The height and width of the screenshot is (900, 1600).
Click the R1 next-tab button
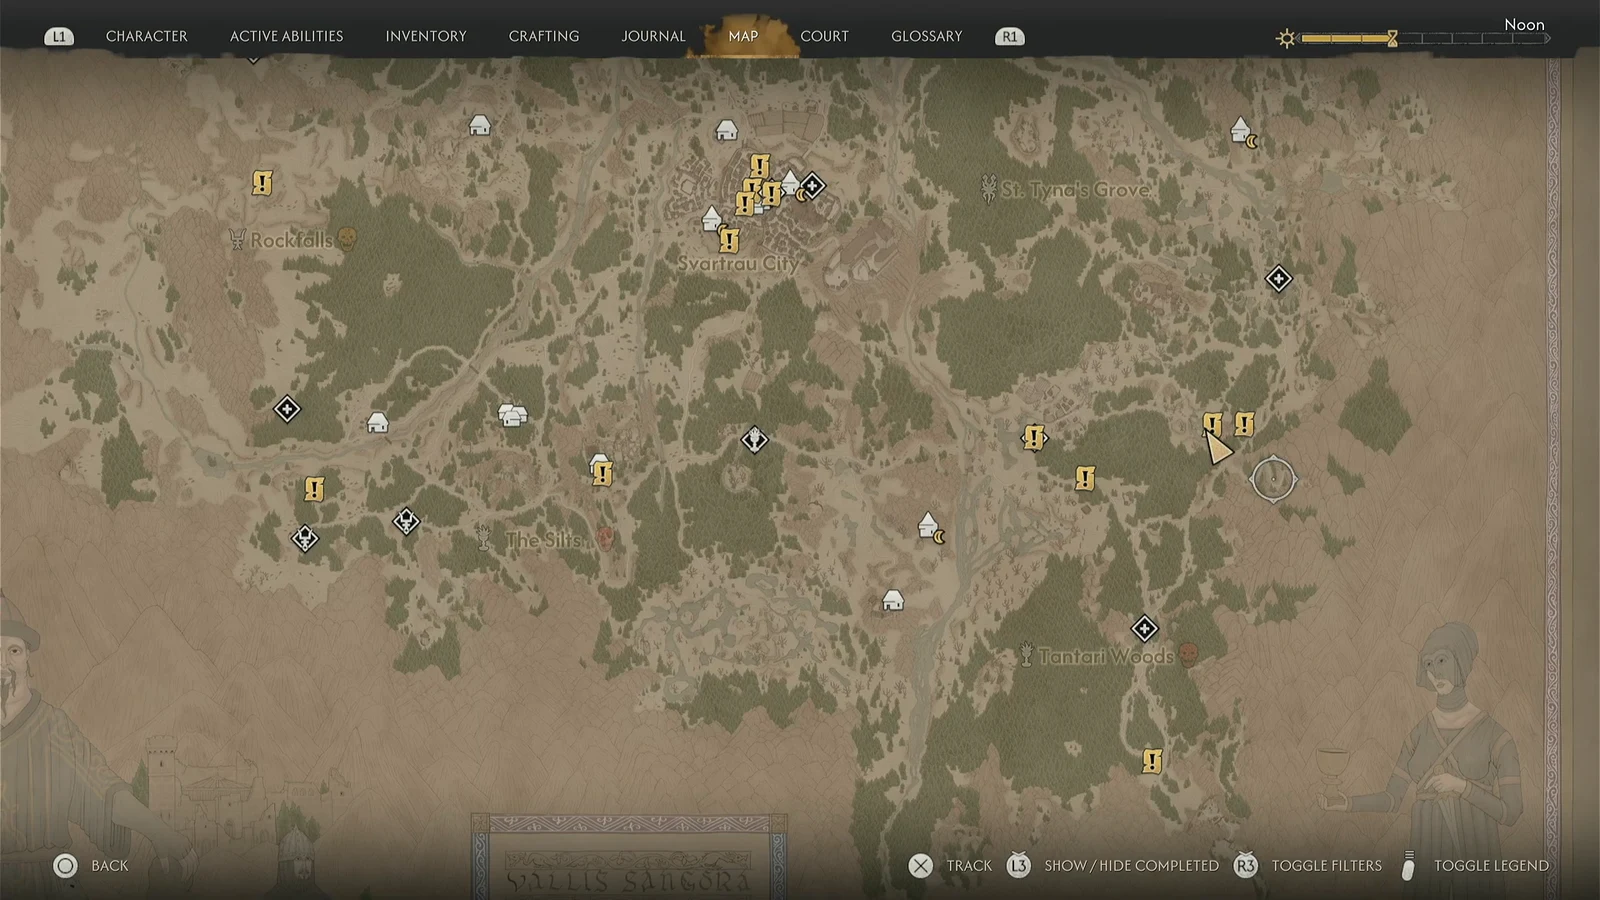coord(1010,37)
